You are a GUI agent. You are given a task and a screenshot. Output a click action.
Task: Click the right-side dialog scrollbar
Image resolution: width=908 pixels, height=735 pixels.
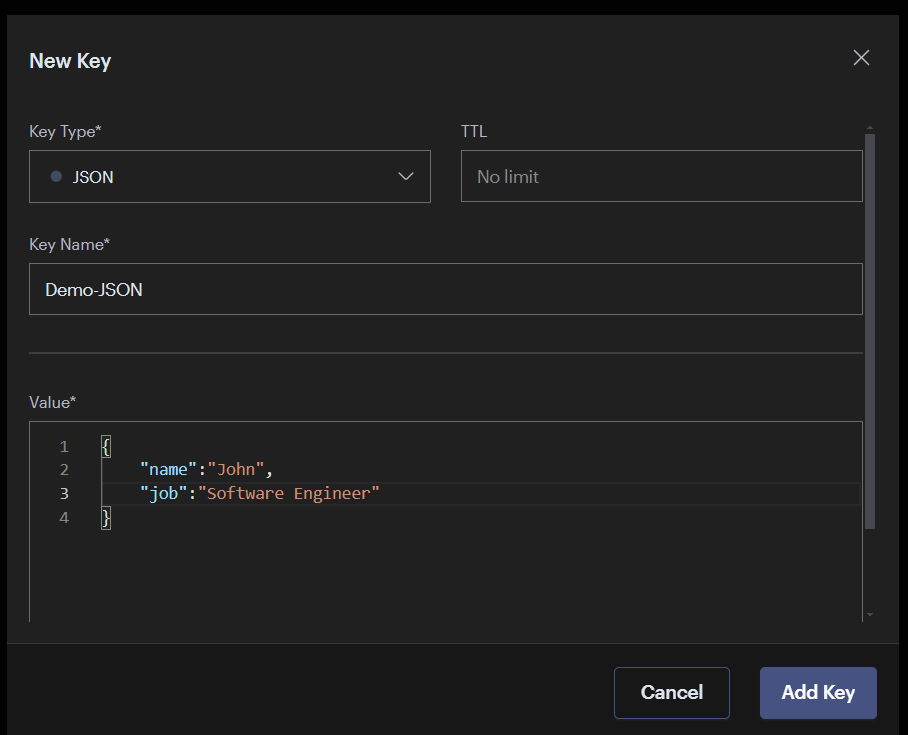click(868, 300)
